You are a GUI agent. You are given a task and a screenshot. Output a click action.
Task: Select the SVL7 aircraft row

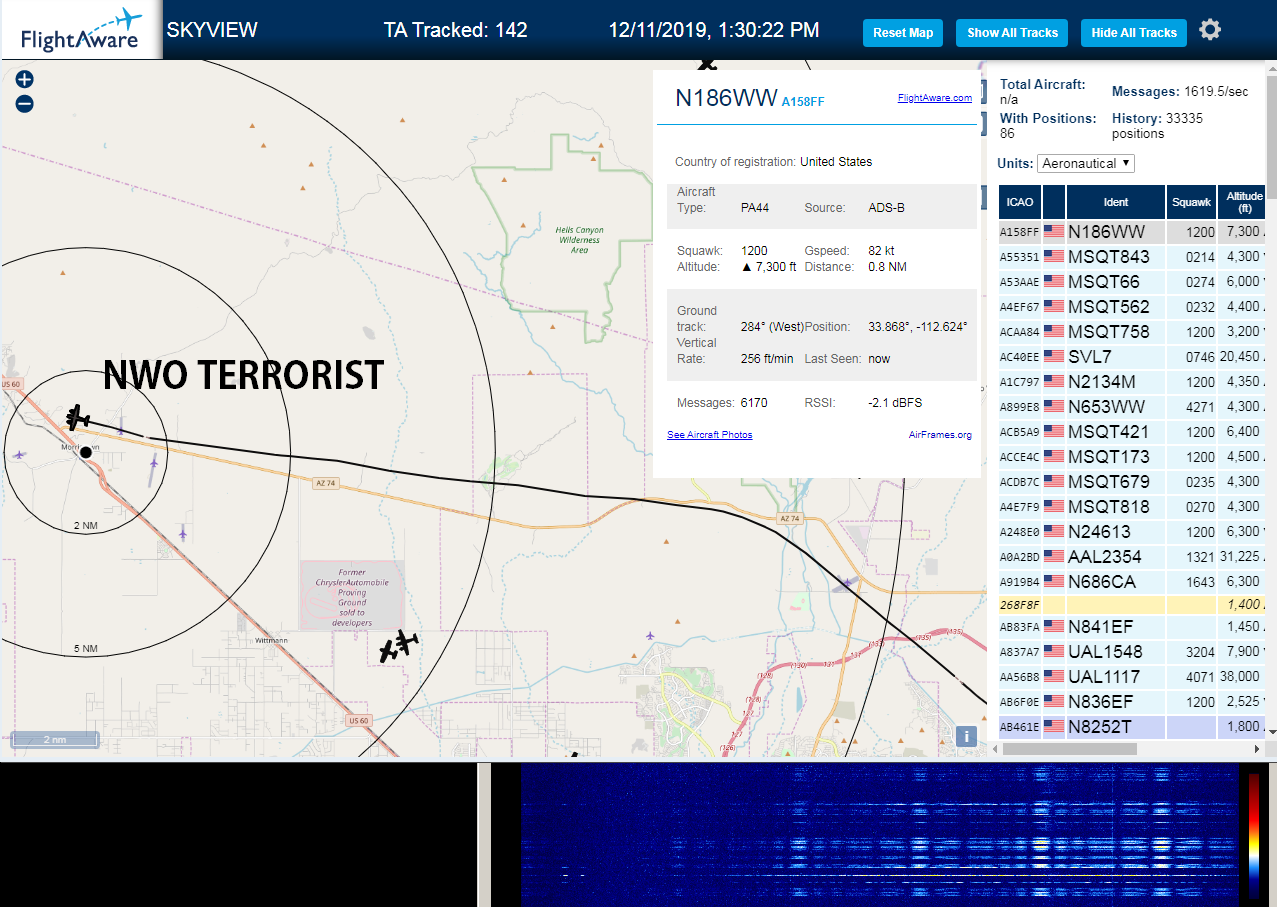pyautogui.click(x=1133, y=357)
